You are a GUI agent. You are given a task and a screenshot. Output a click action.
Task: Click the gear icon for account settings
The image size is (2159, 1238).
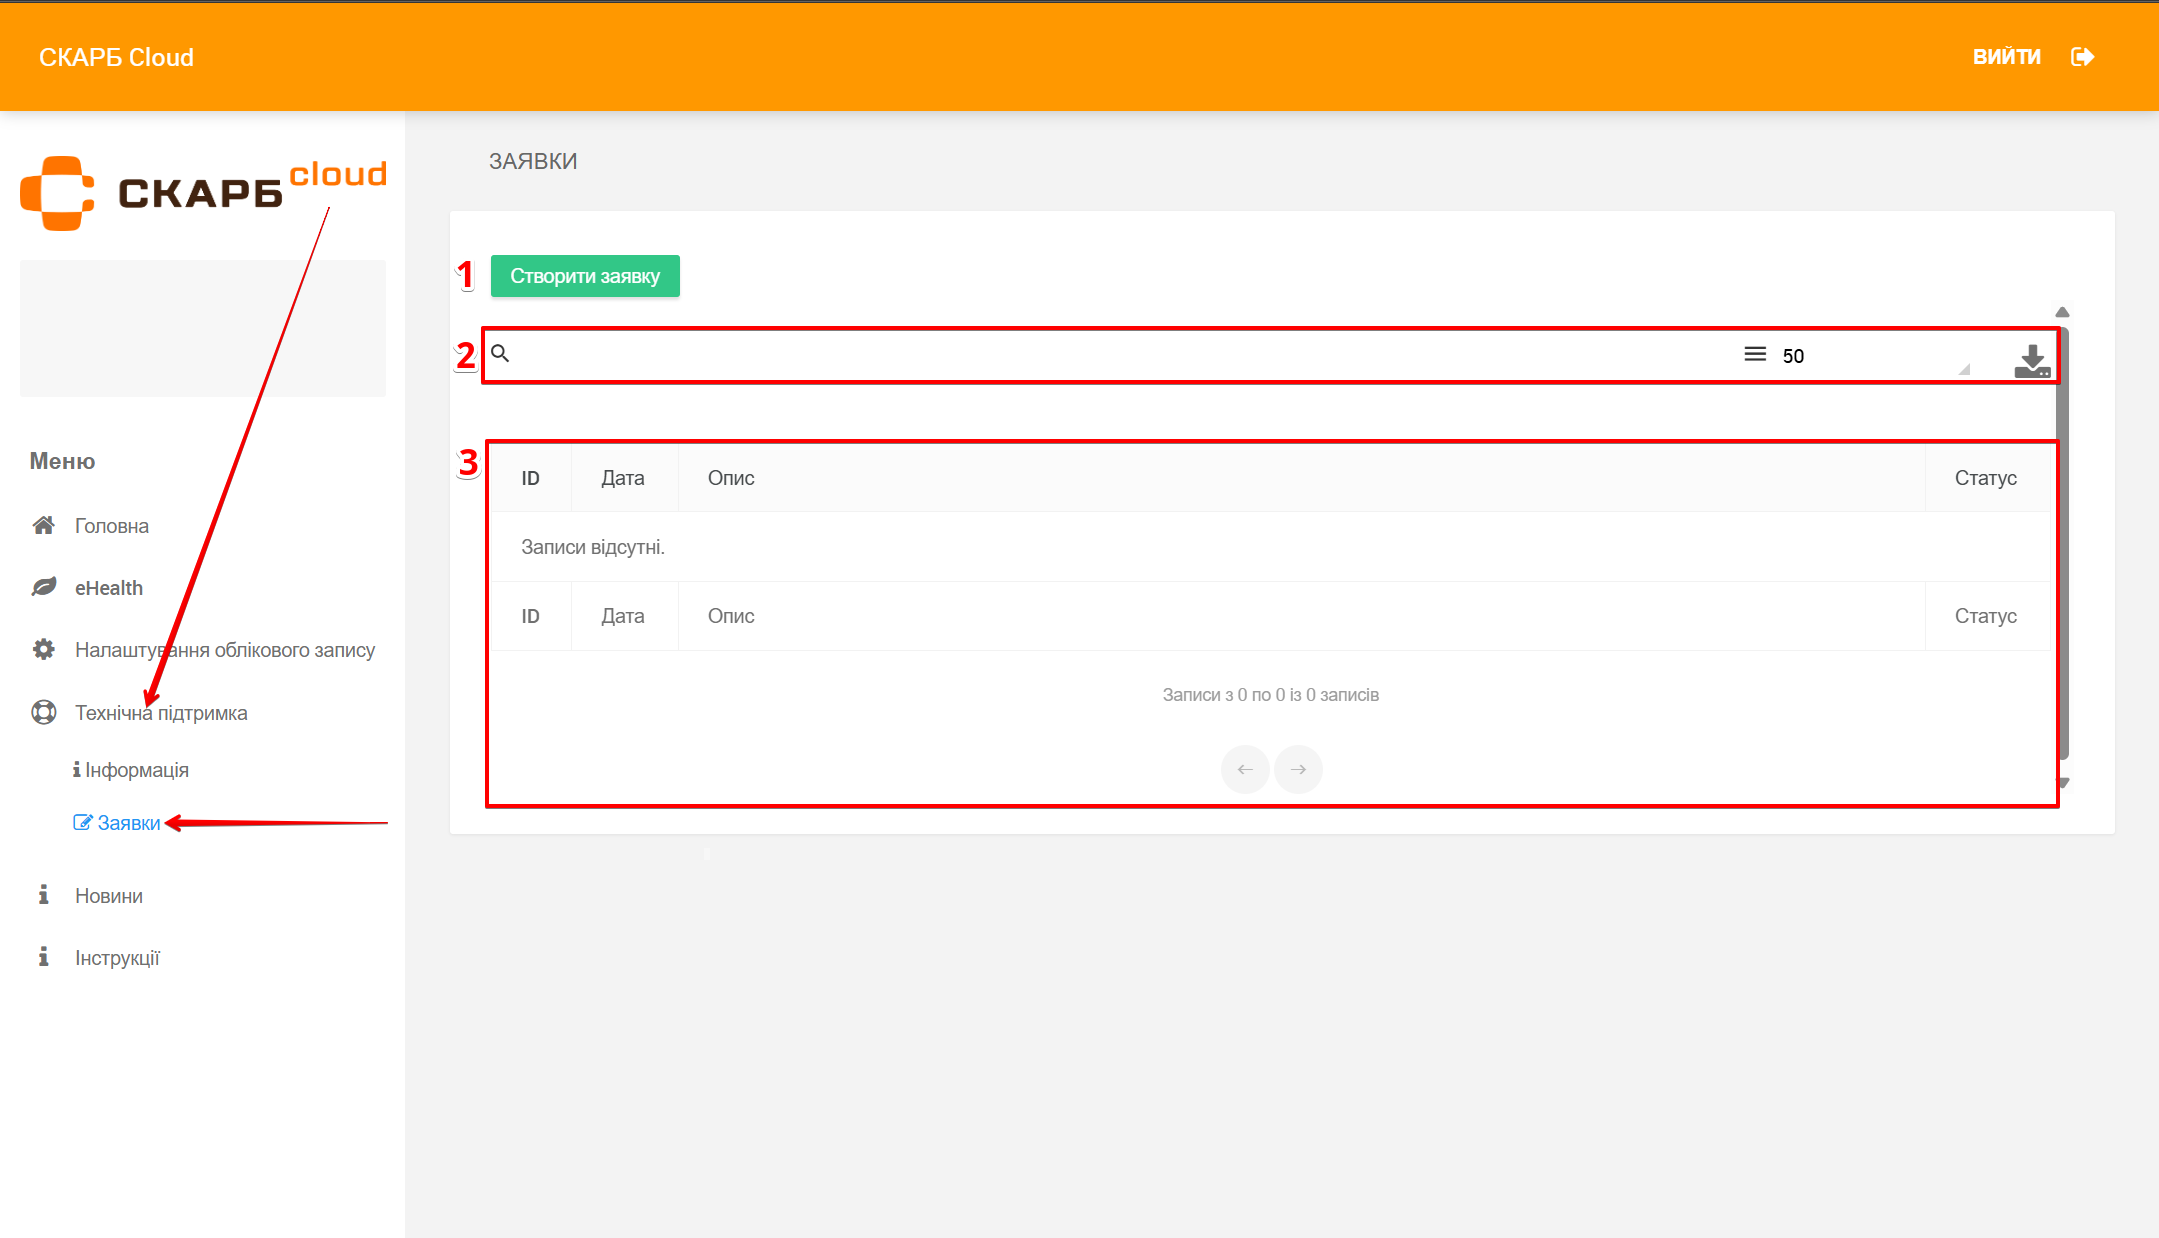point(43,649)
